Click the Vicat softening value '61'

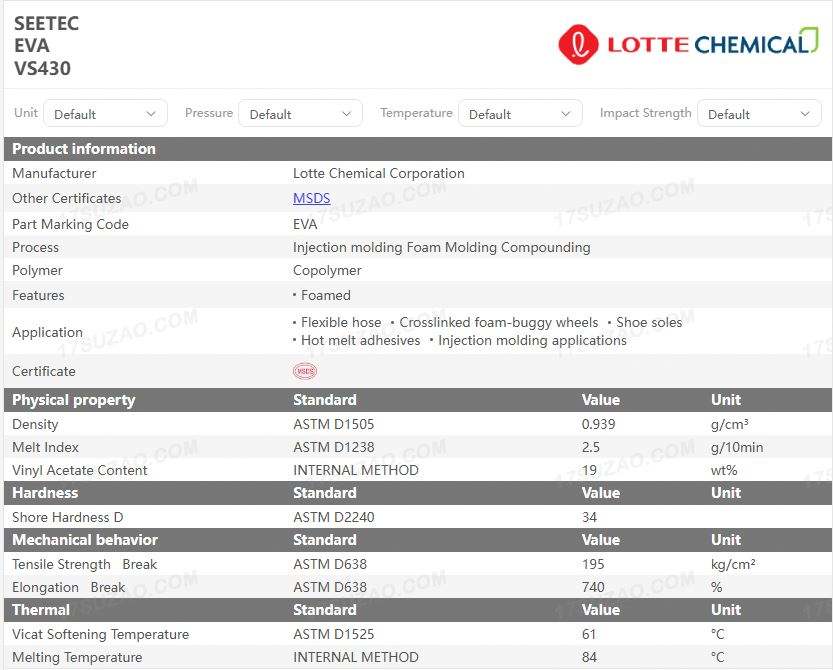[x=589, y=634]
